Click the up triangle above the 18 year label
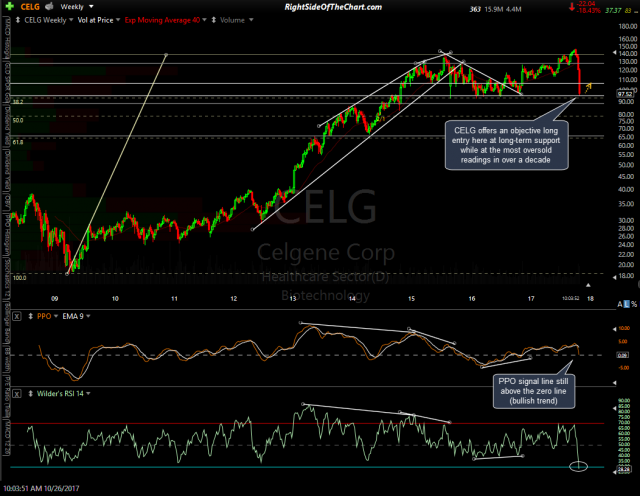Viewport: 640px width, 496px height. tap(588, 285)
